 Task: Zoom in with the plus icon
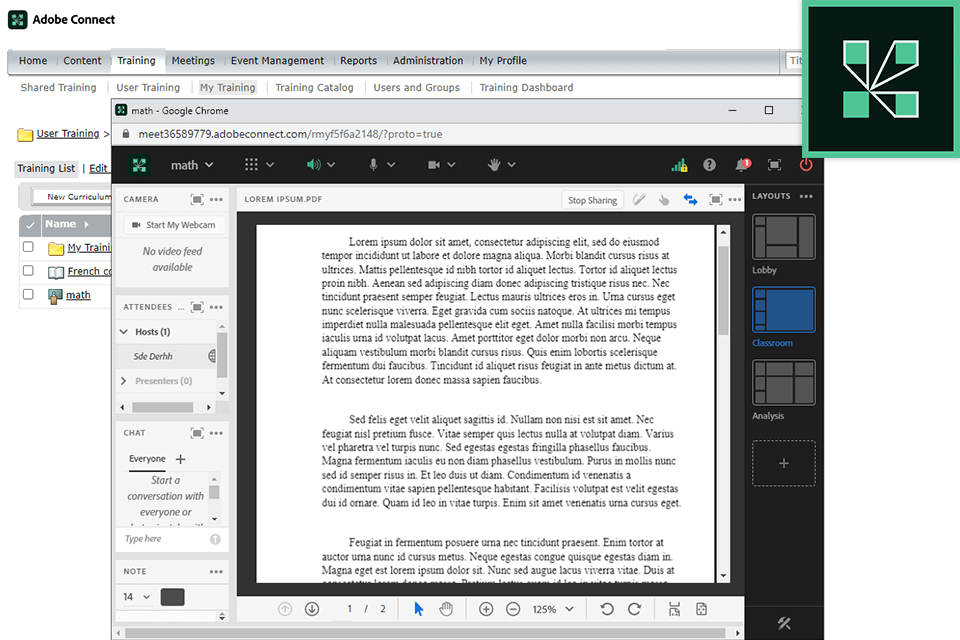click(x=486, y=609)
